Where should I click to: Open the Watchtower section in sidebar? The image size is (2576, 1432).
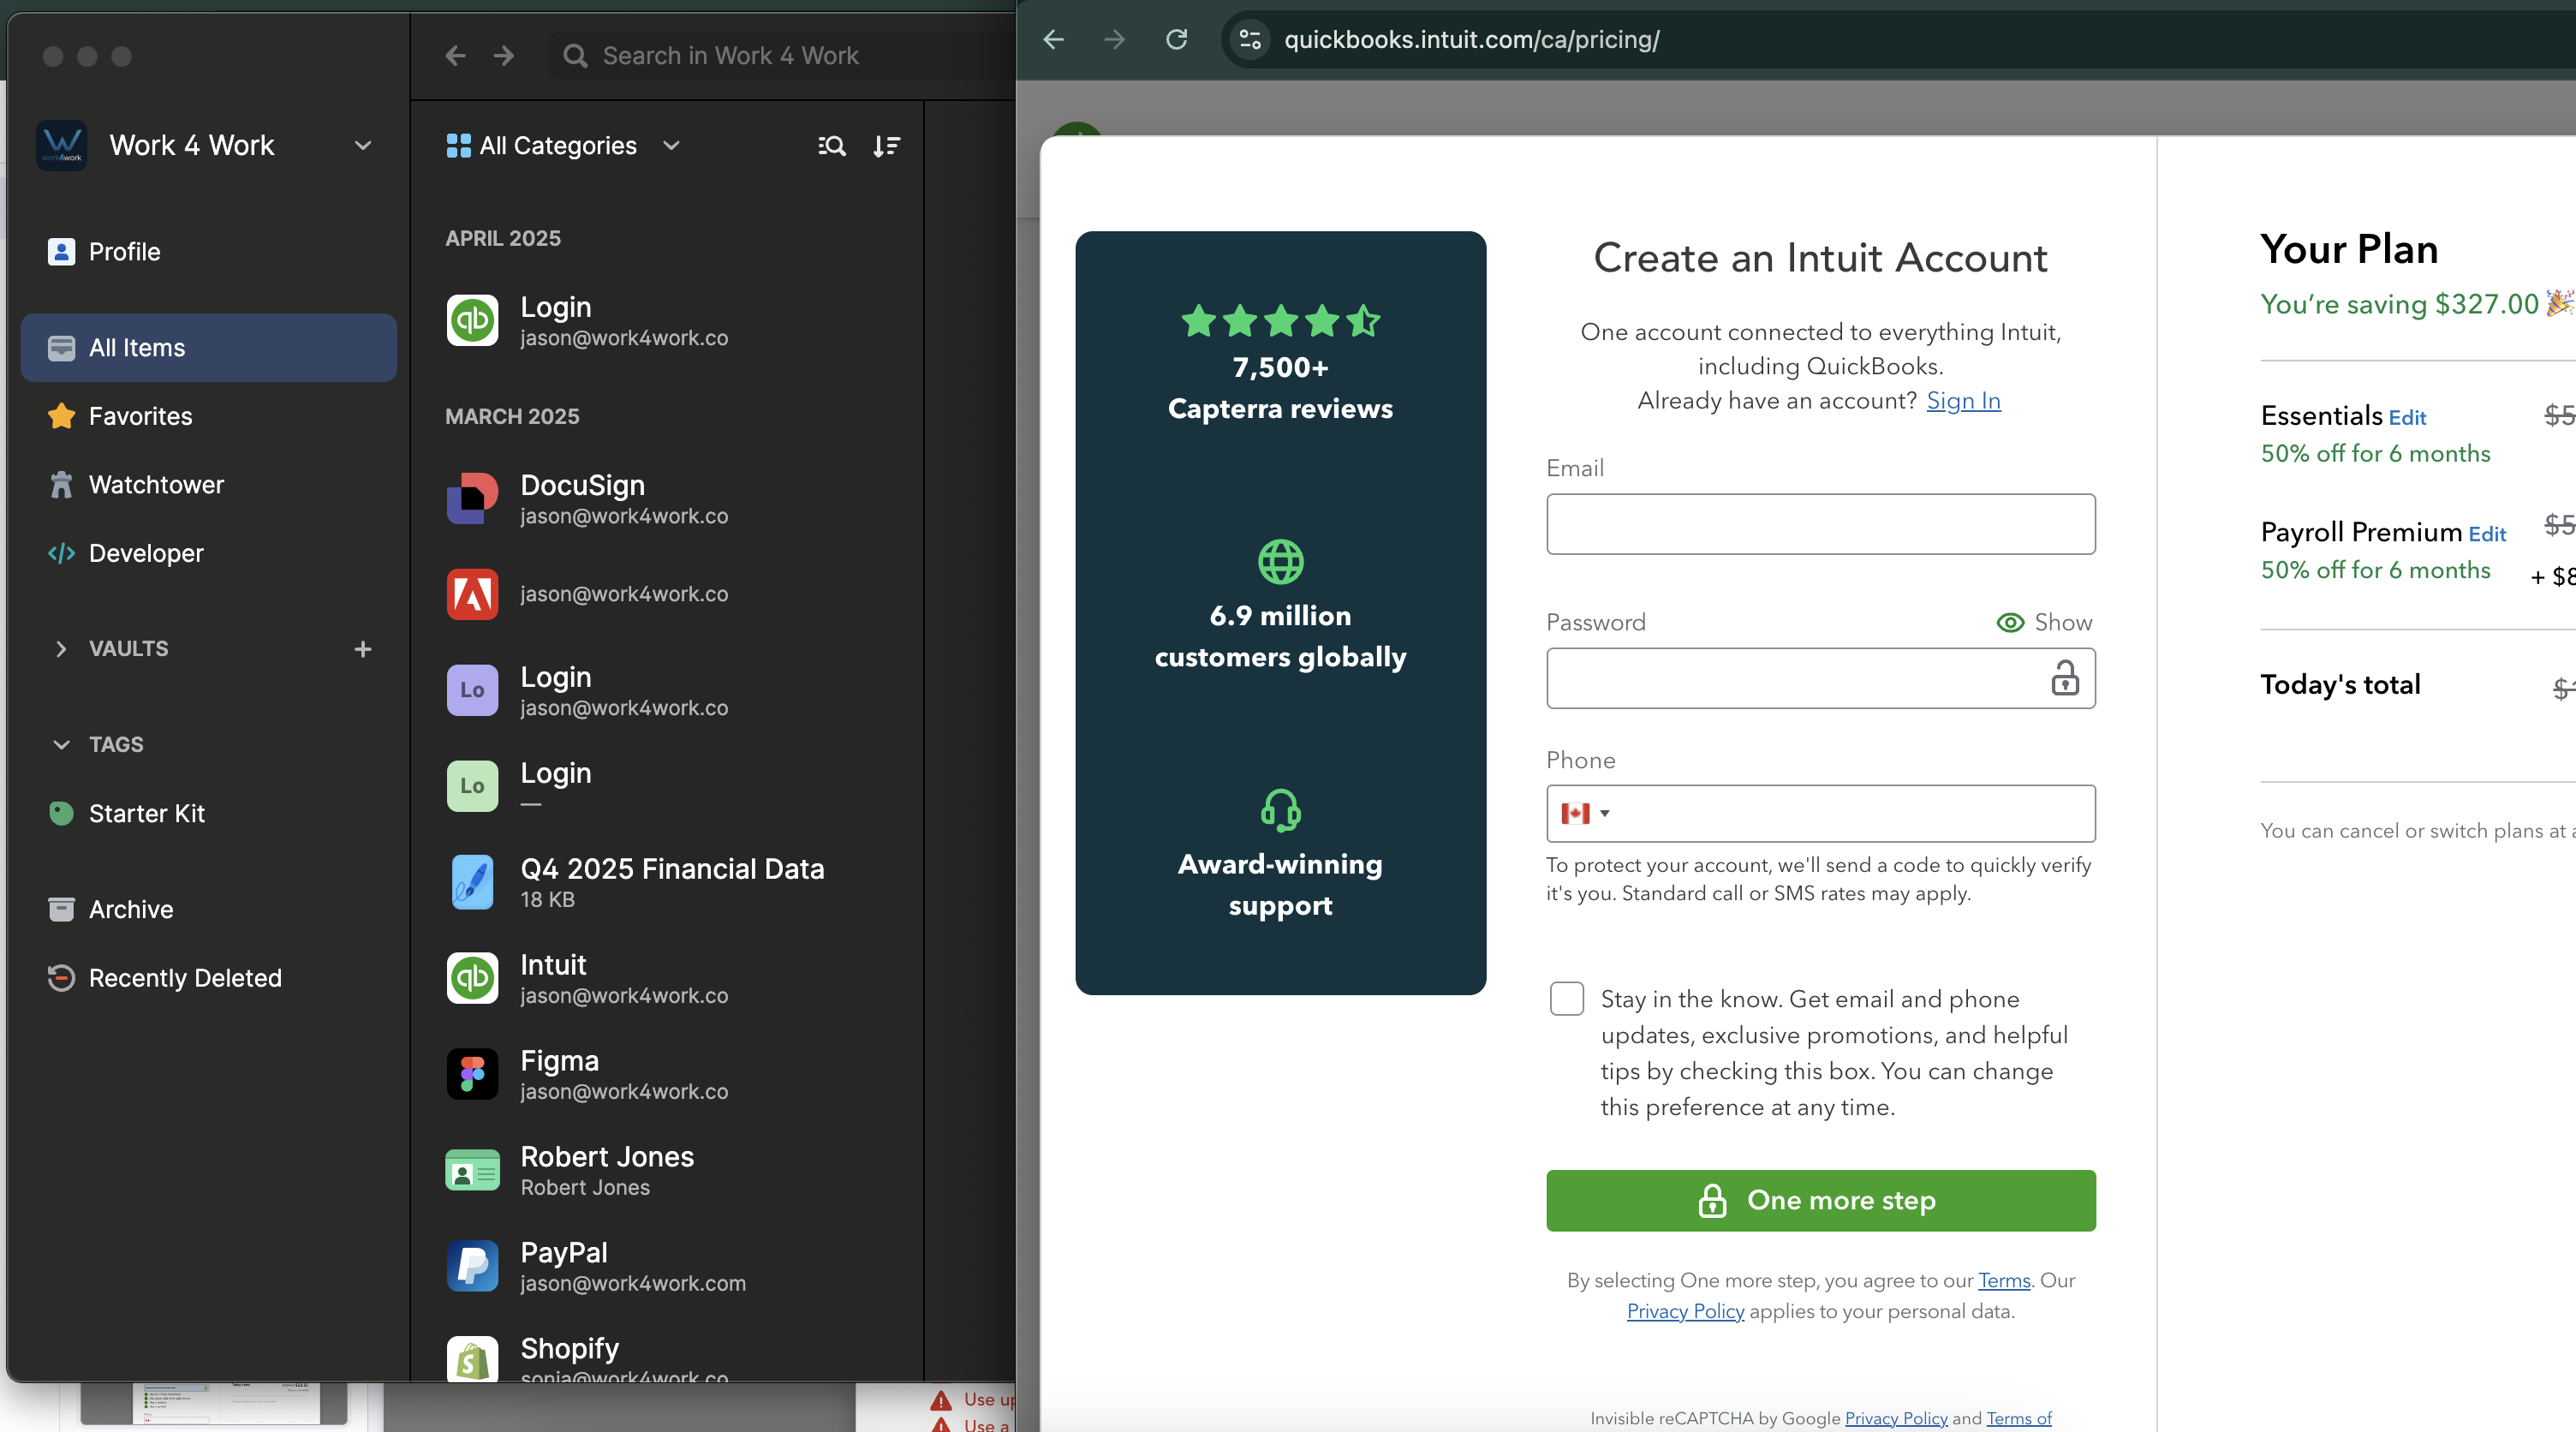[156, 484]
